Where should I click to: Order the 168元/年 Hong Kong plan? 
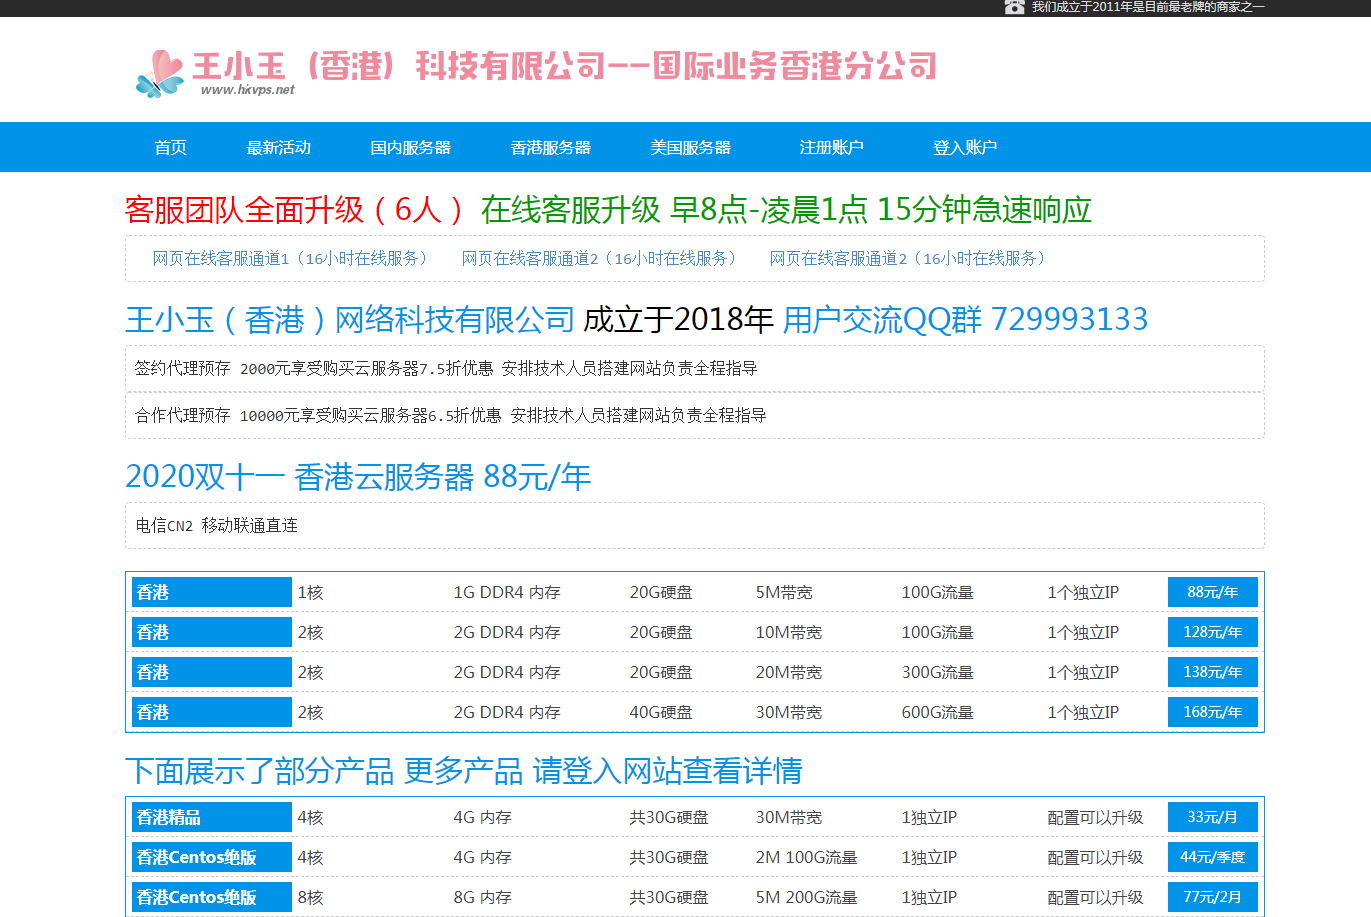[1212, 712]
